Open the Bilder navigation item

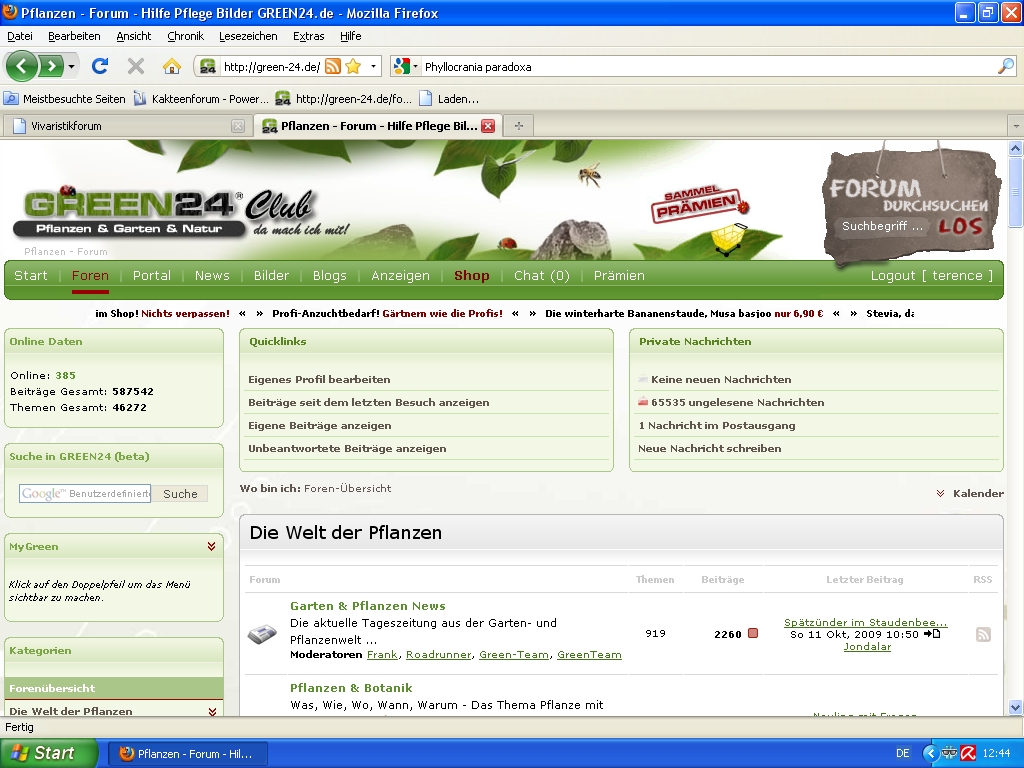[x=271, y=276]
